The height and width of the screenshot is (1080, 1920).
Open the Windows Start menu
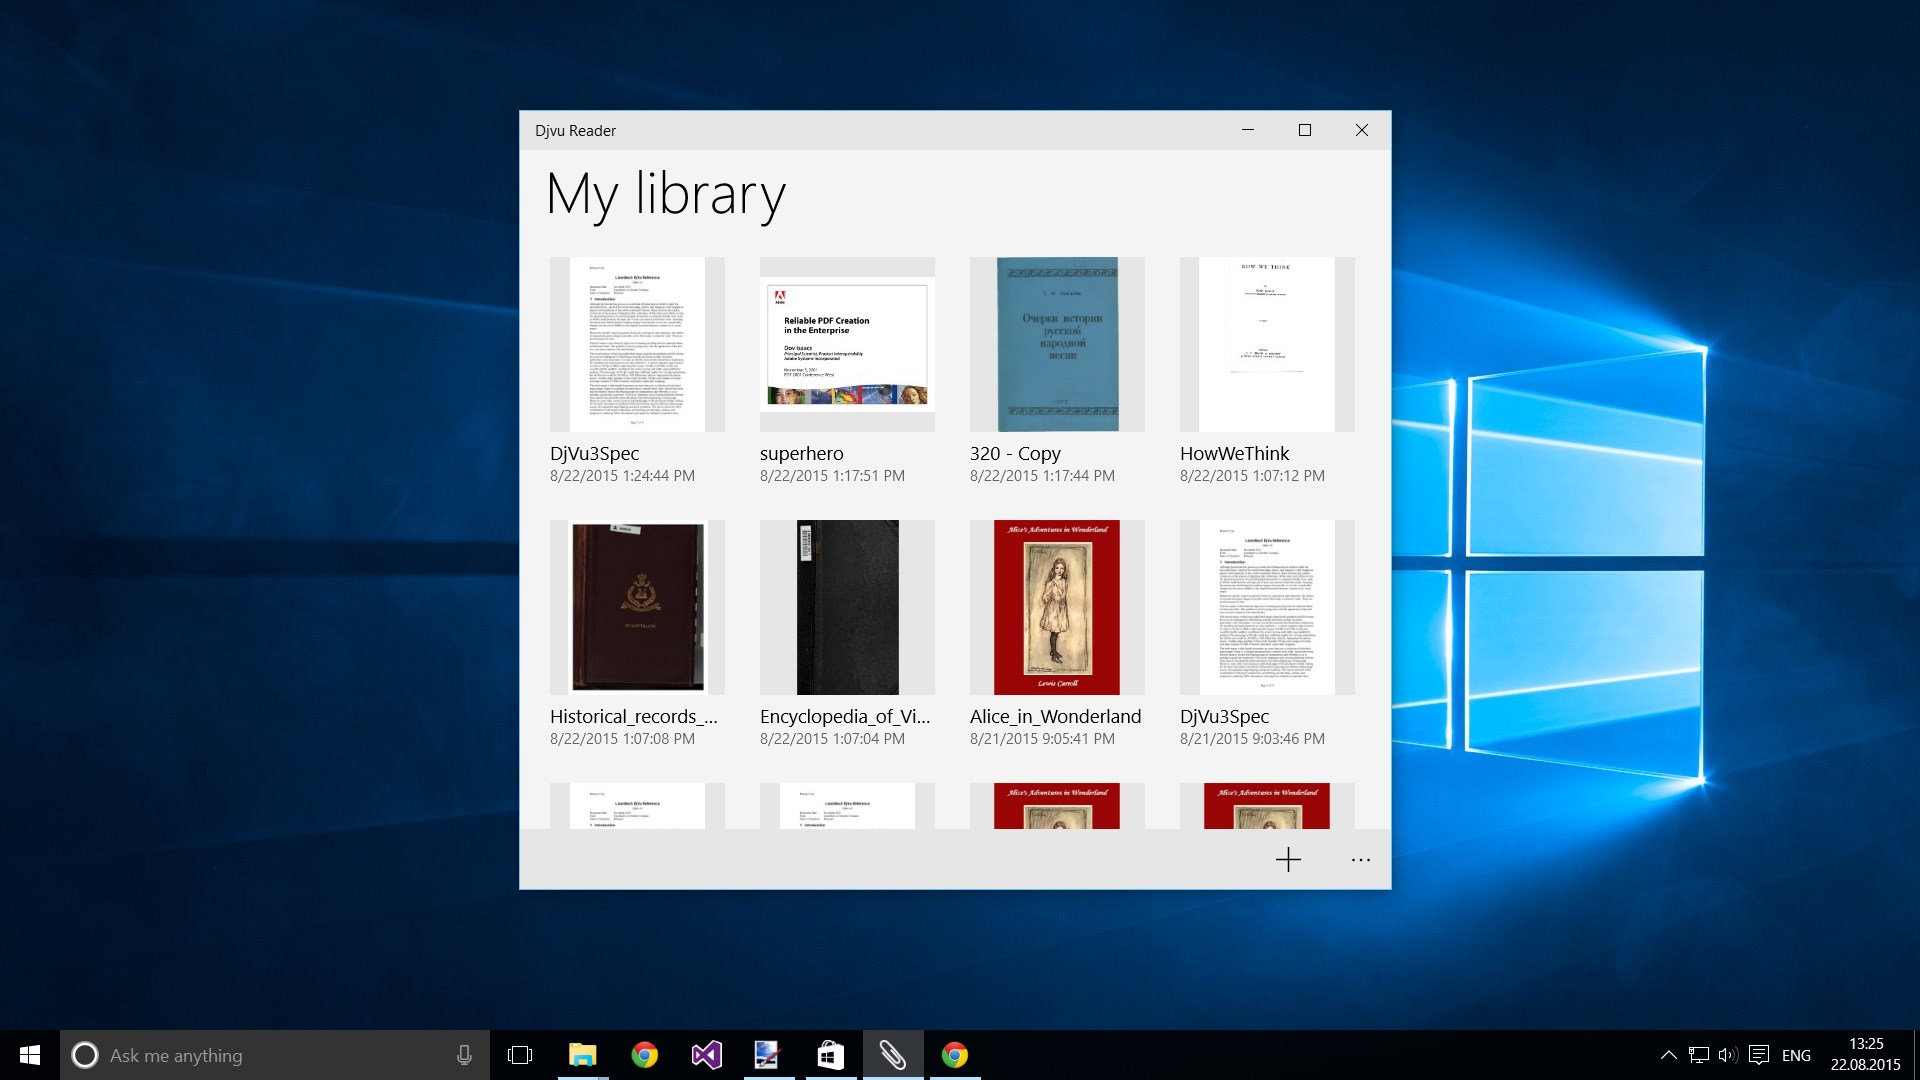coord(30,1055)
